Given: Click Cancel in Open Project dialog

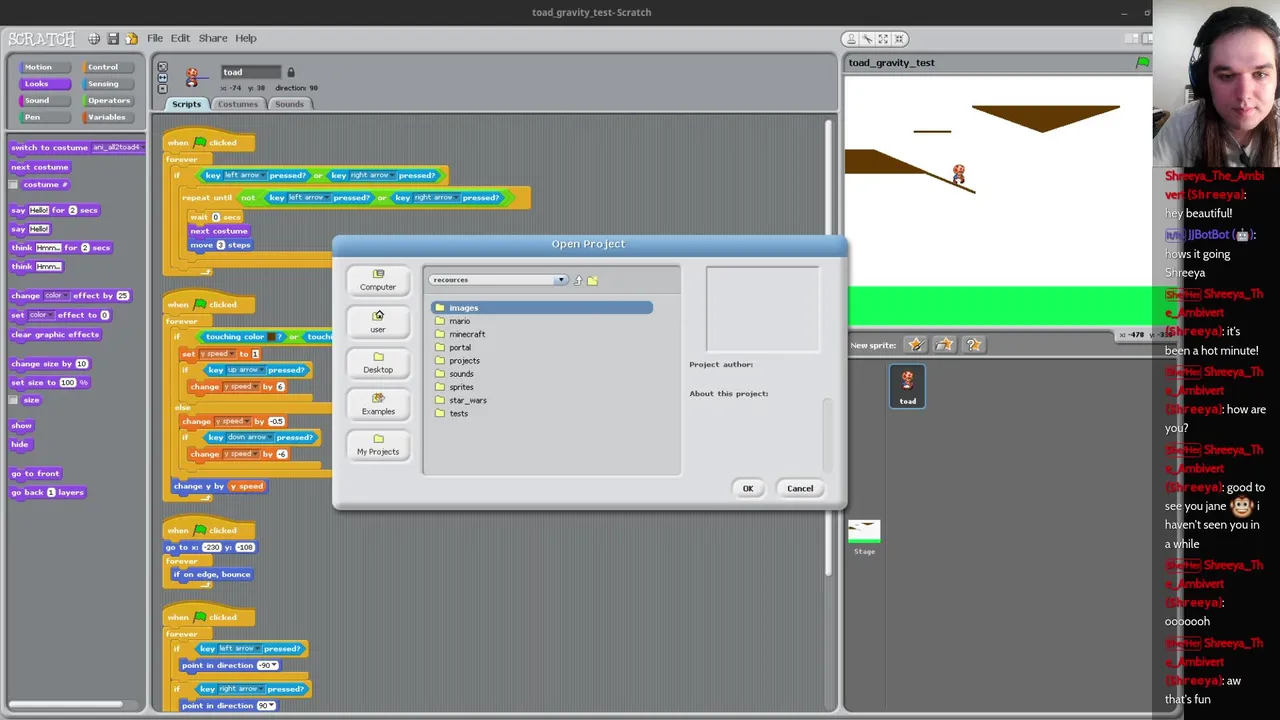Looking at the screenshot, I should tap(800, 488).
